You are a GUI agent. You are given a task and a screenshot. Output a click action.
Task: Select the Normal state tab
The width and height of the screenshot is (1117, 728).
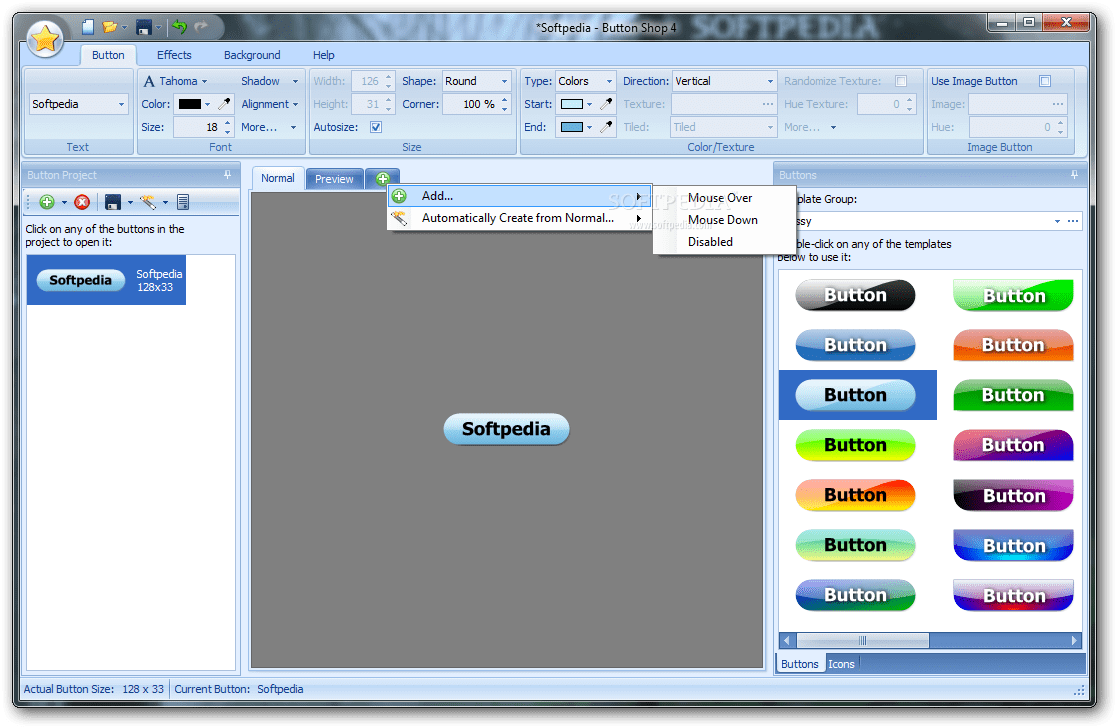[x=278, y=178]
